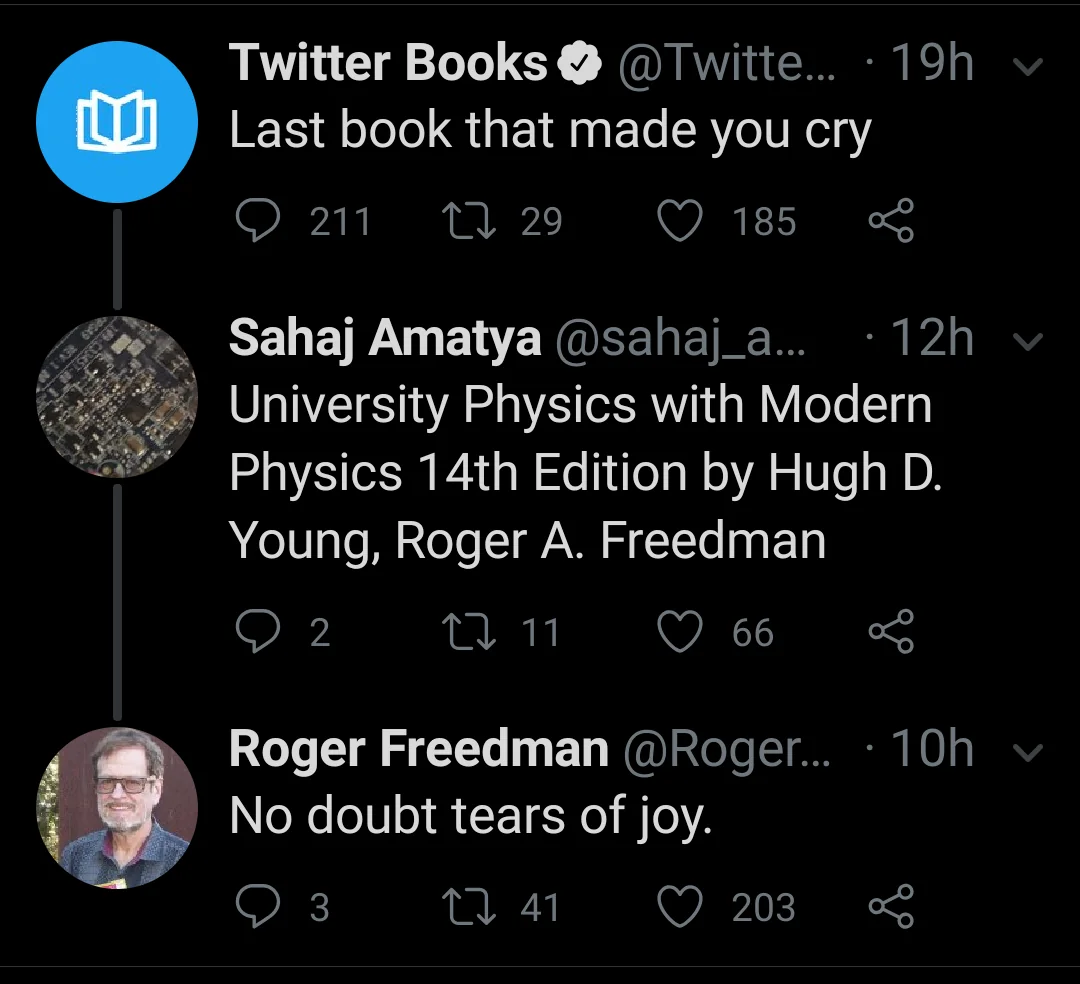Like Roger Freedman's tweet
This screenshot has width=1080, height=984.
pos(680,907)
